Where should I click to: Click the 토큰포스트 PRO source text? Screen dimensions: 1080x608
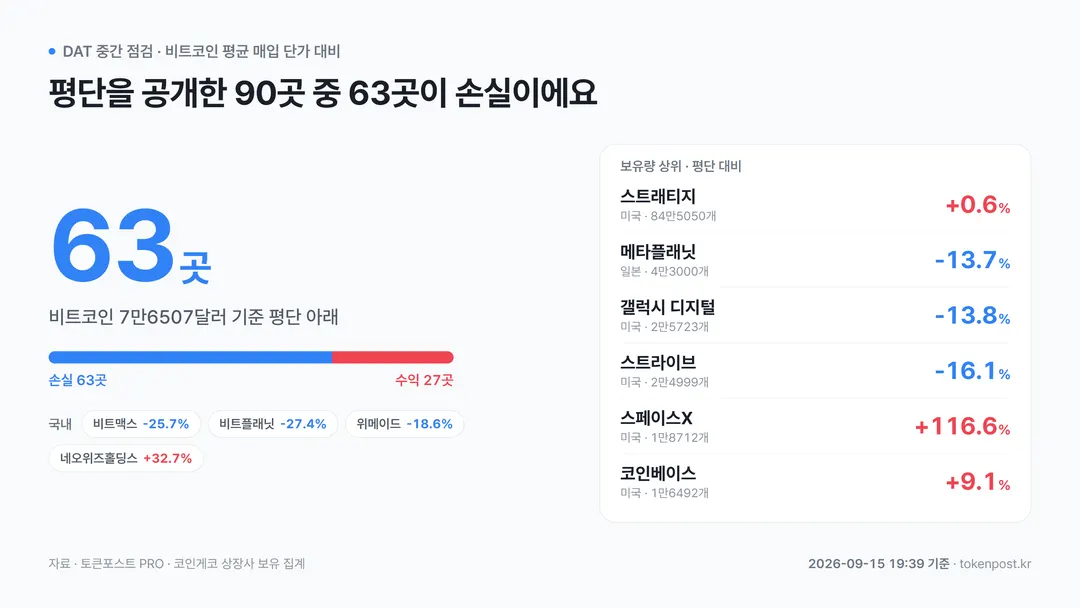pyautogui.click(x=122, y=564)
